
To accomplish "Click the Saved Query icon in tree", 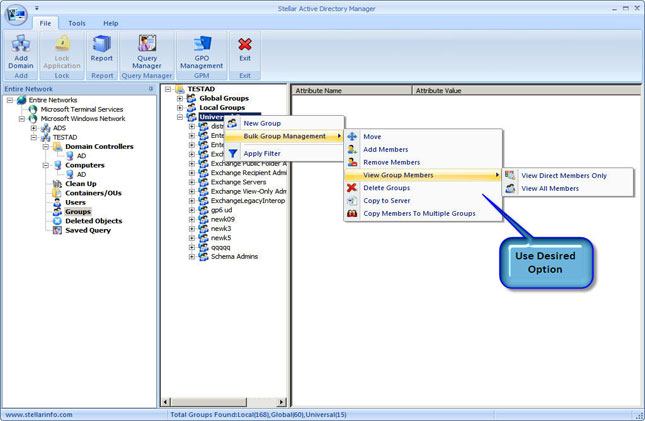I will click(57, 230).
